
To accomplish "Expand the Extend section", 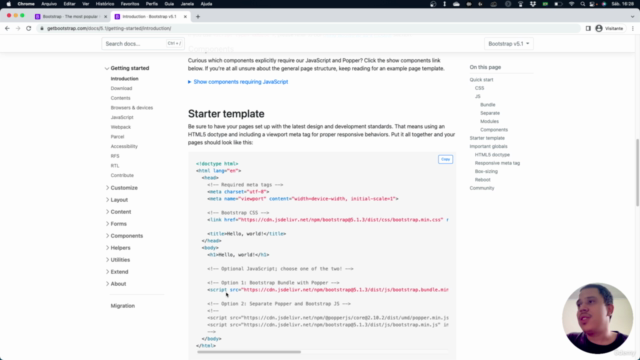I will pos(117,272).
